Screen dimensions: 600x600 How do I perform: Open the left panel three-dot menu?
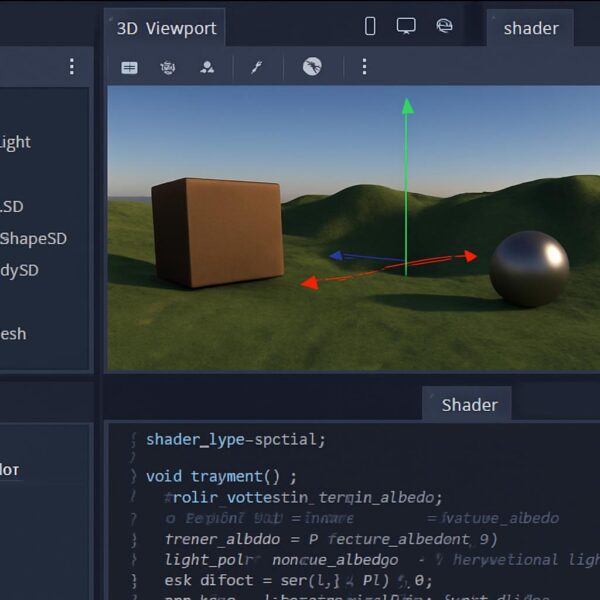click(72, 67)
